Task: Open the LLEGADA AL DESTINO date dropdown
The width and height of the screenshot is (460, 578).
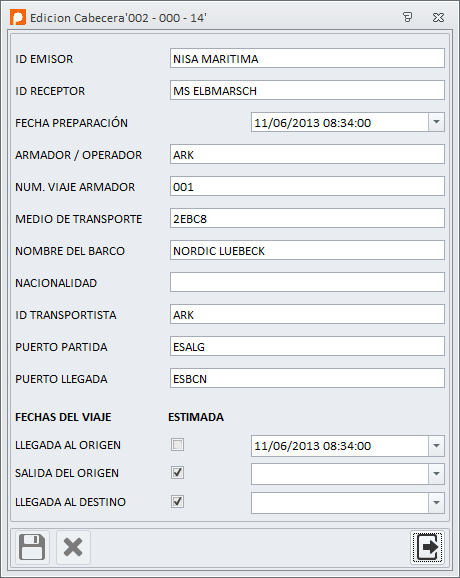Action: (x=436, y=503)
